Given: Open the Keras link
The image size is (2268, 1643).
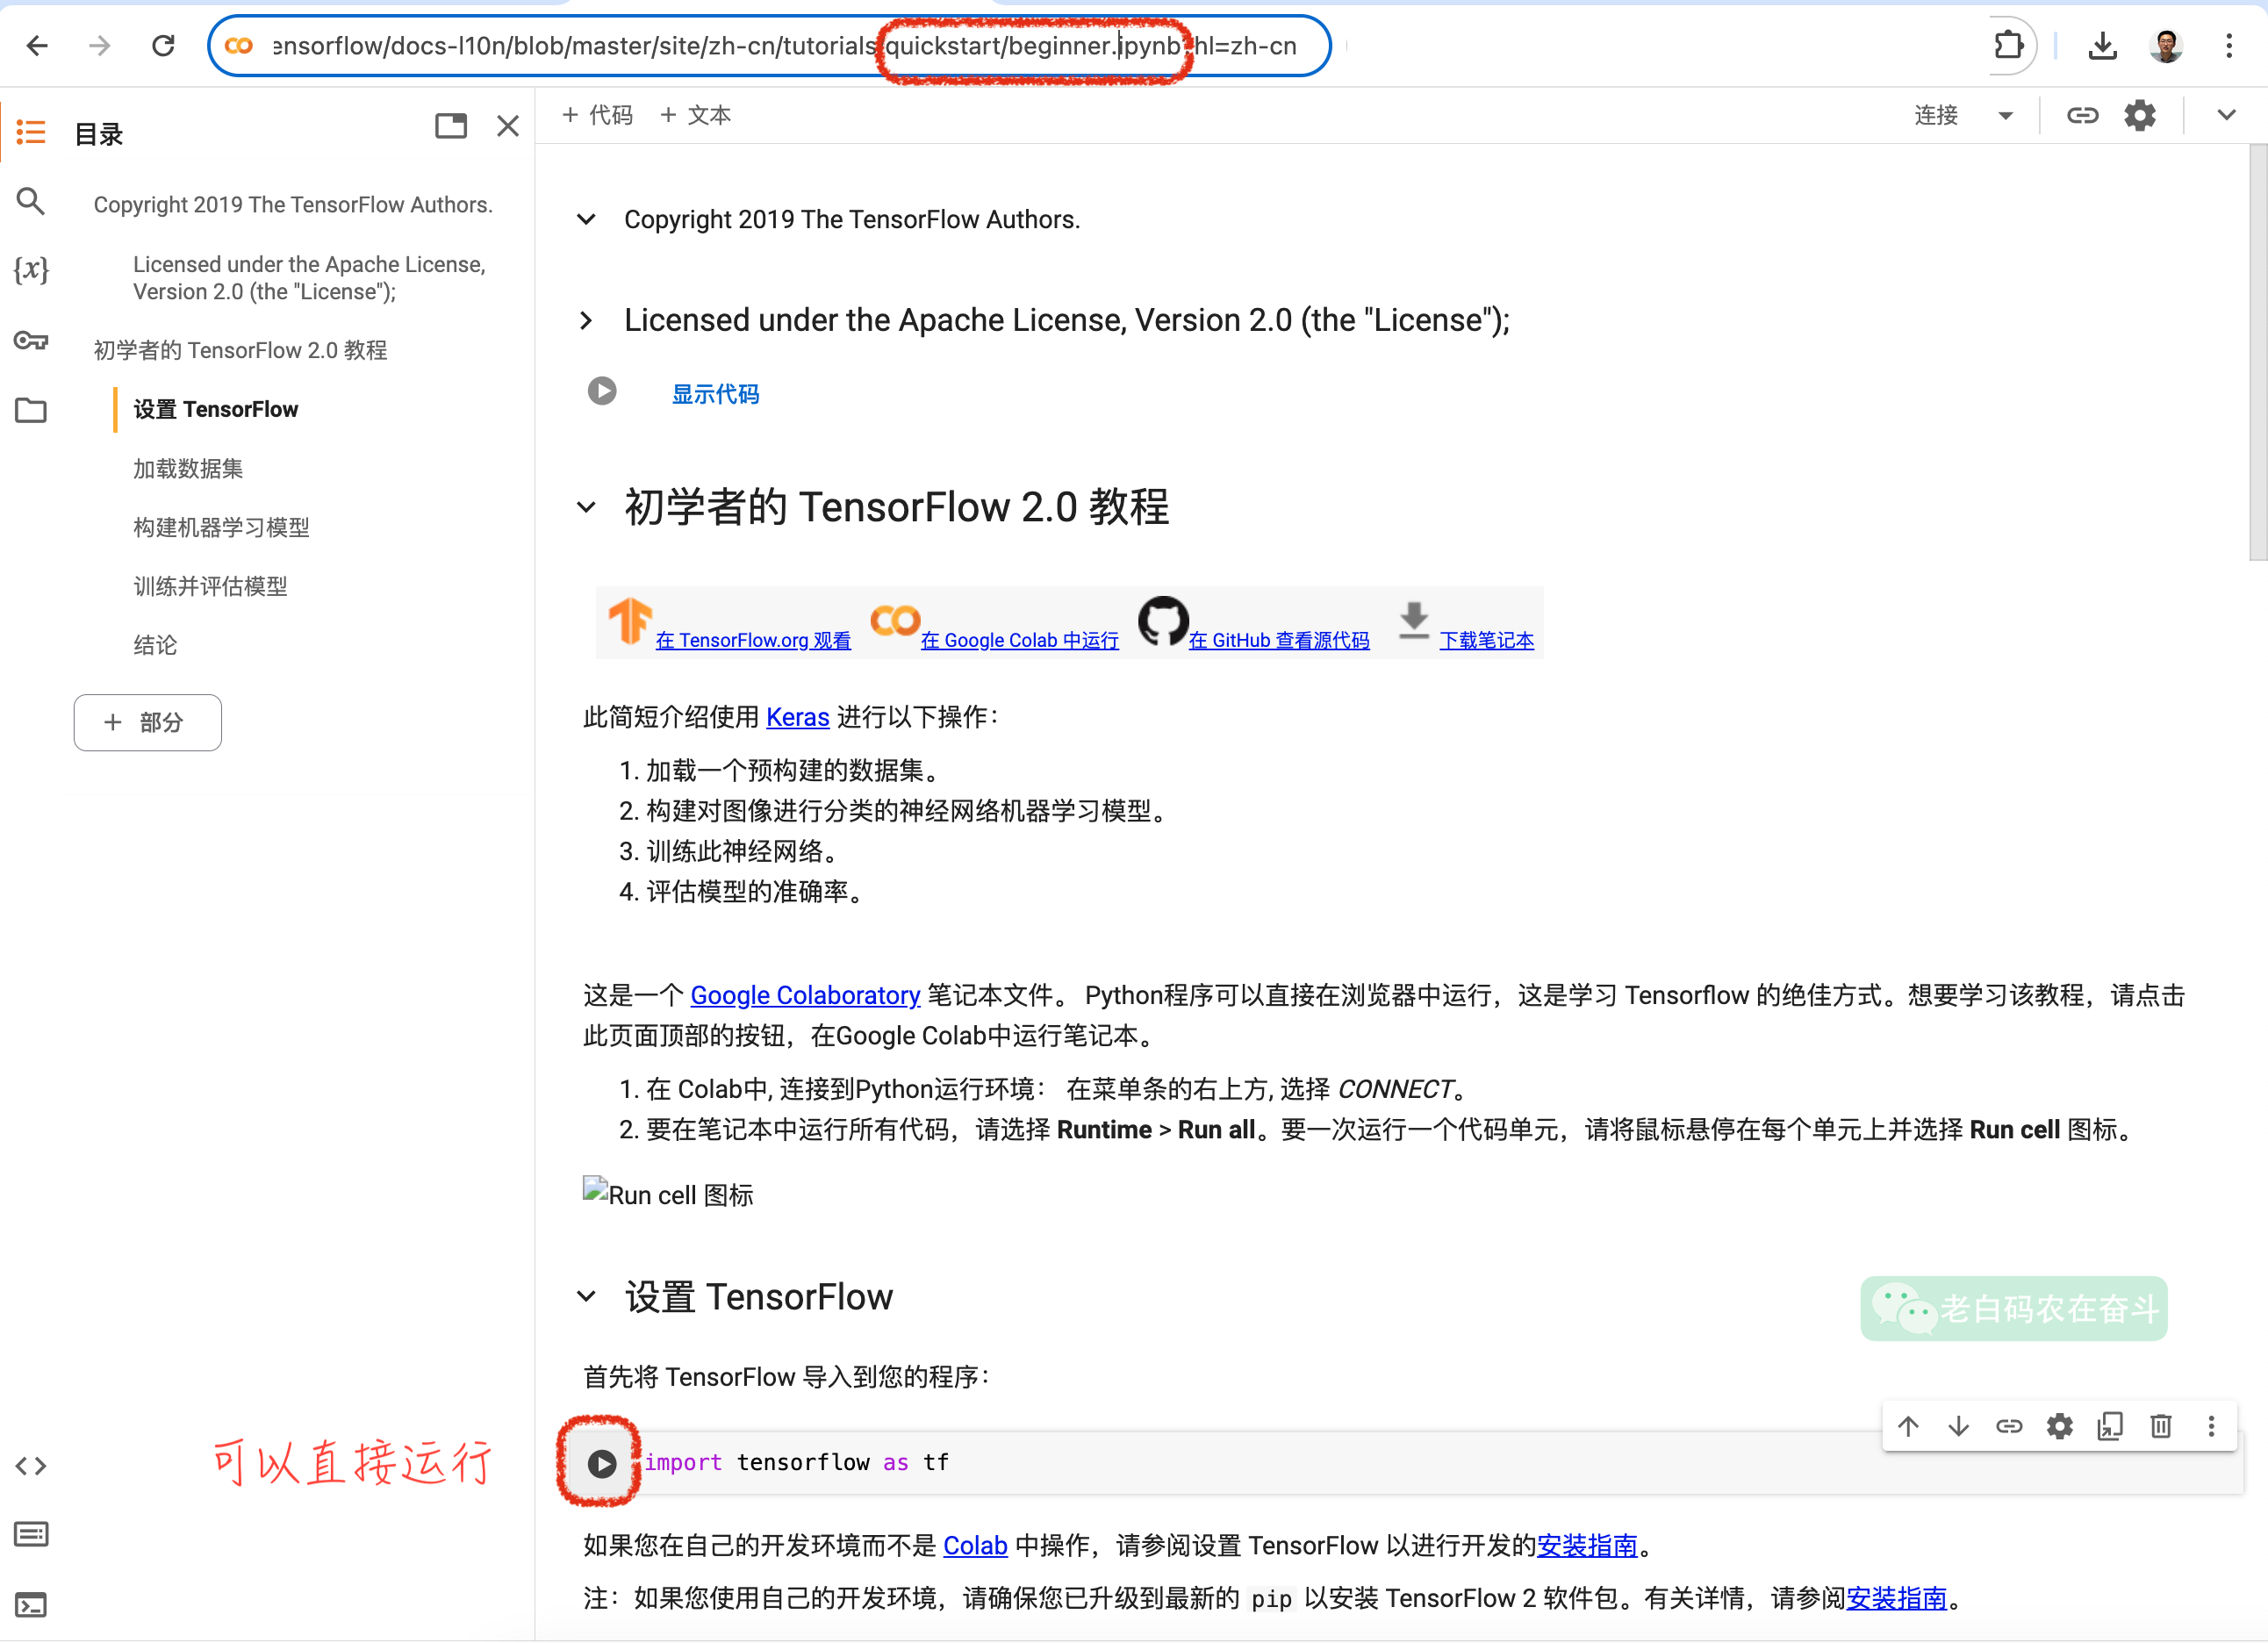Looking at the screenshot, I should point(797,717).
